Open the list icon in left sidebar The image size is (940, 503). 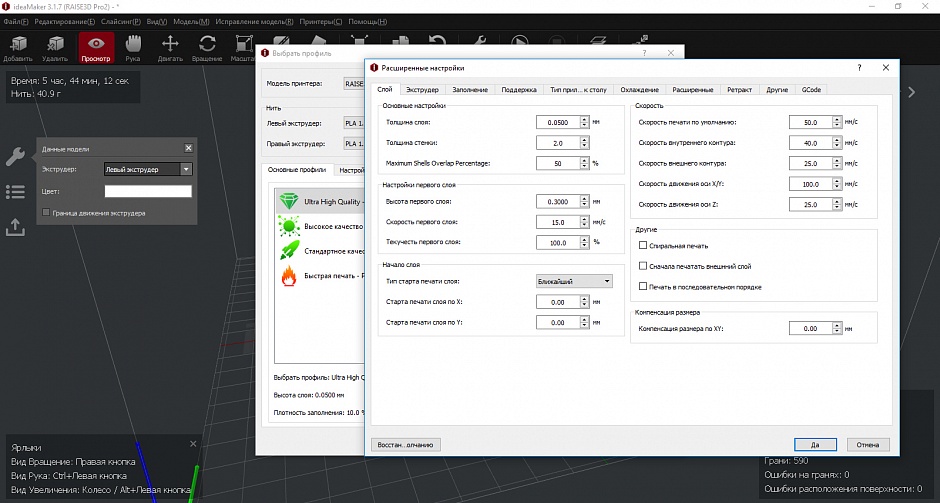(15, 191)
